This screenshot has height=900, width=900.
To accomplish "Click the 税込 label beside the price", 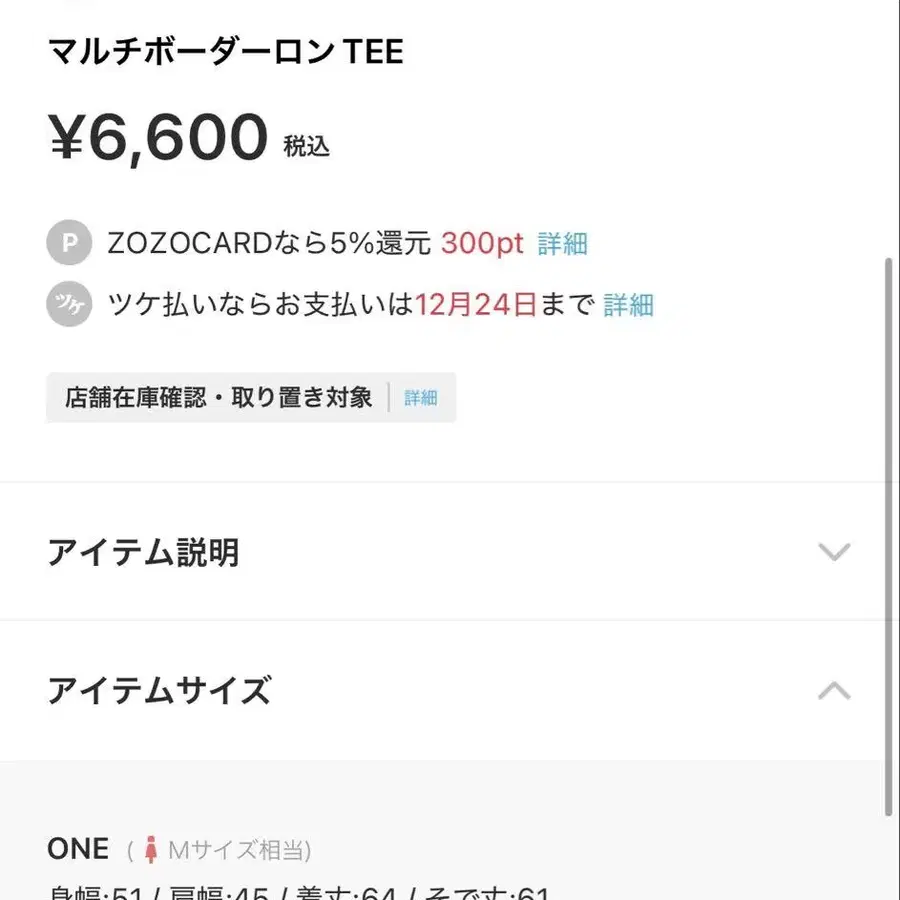I will tap(306, 147).
